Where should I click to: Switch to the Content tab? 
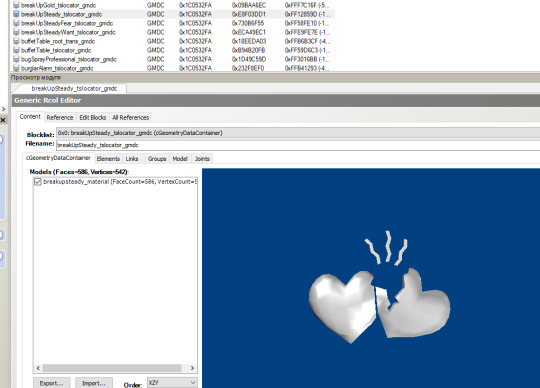click(x=30, y=117)
